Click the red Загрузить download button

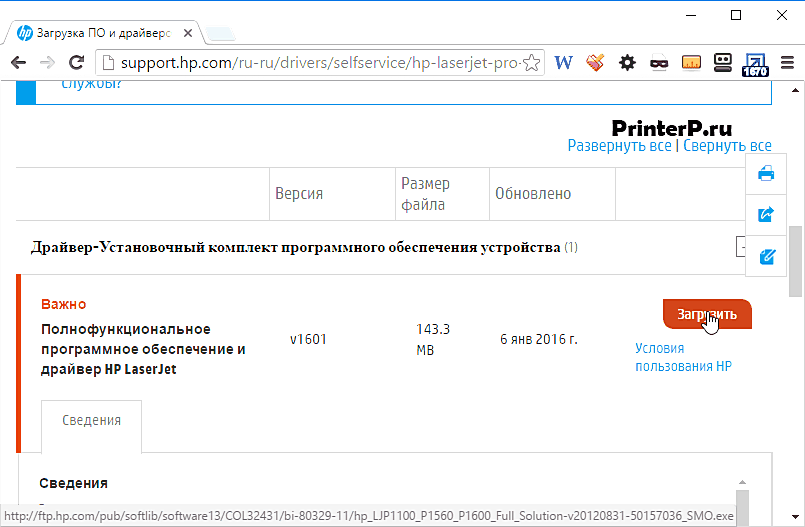coord(707,314)
